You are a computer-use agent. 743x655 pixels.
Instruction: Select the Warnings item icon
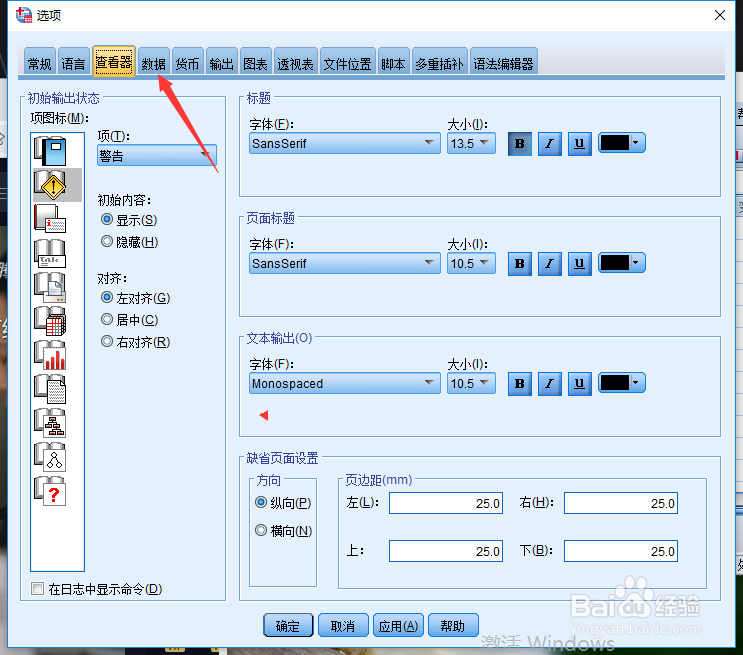click(50, 185)
